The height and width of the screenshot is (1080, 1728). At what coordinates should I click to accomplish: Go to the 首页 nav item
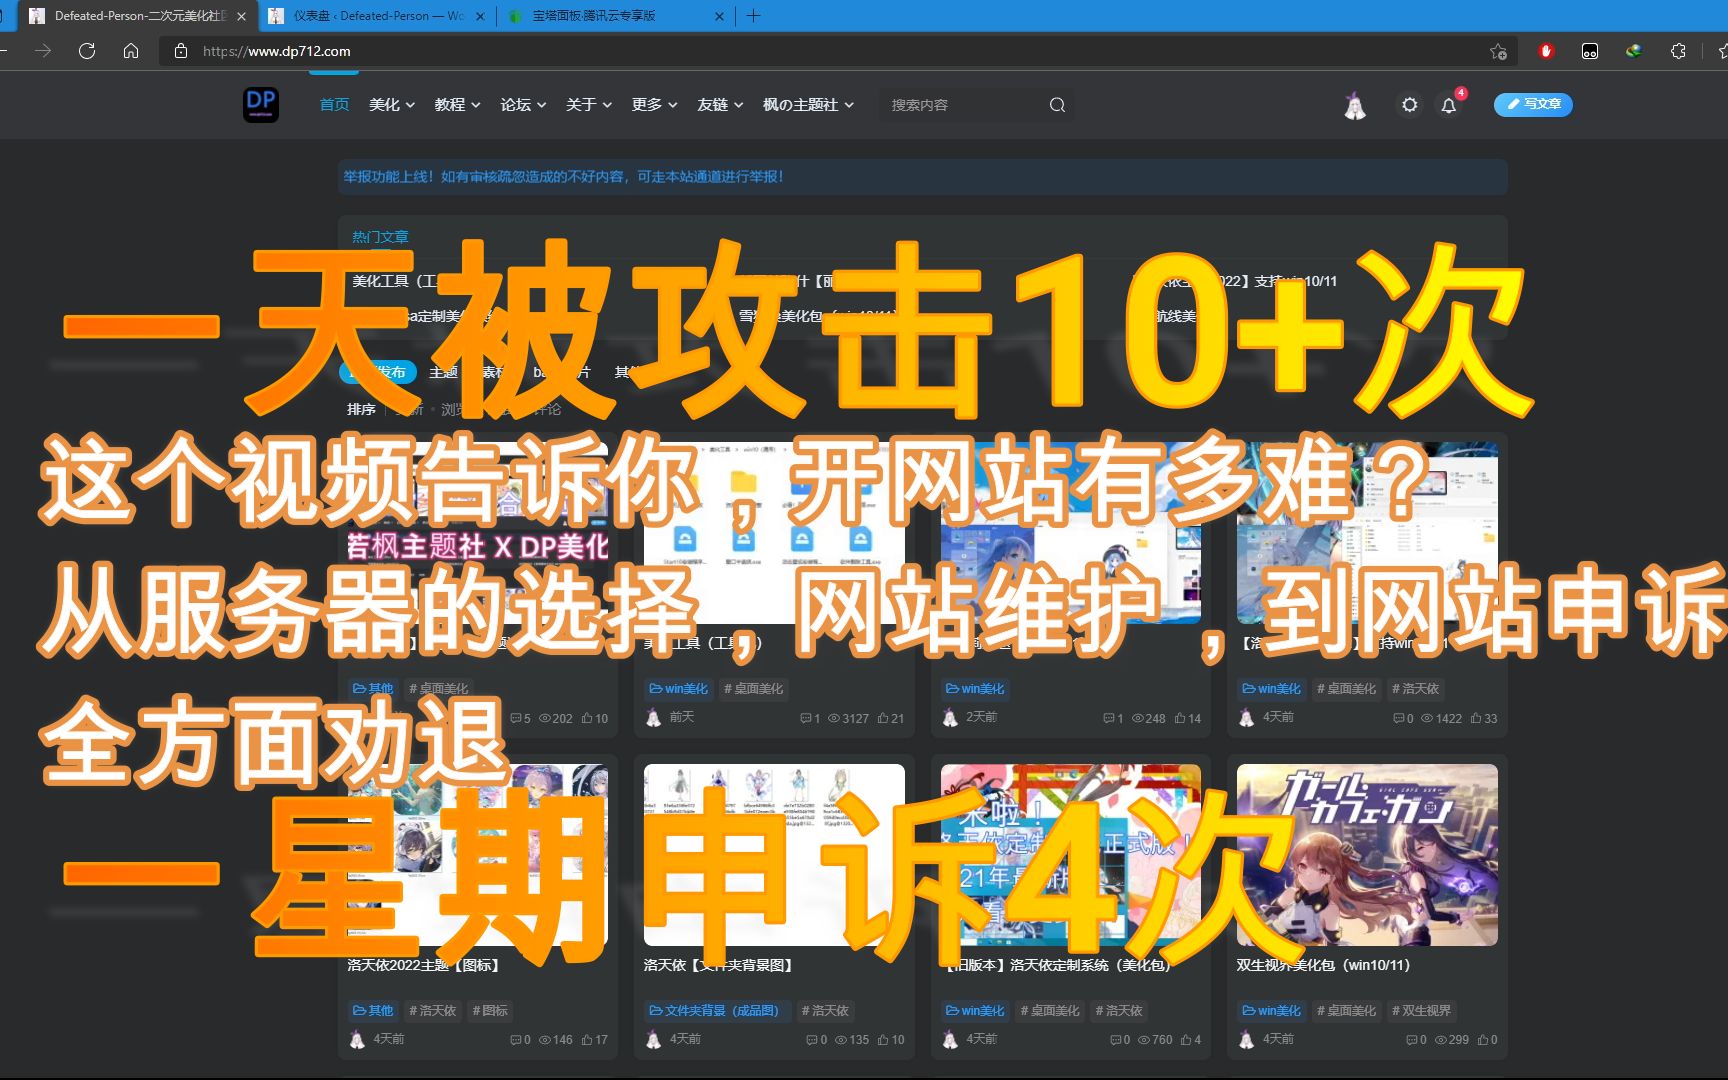(334, 105)
